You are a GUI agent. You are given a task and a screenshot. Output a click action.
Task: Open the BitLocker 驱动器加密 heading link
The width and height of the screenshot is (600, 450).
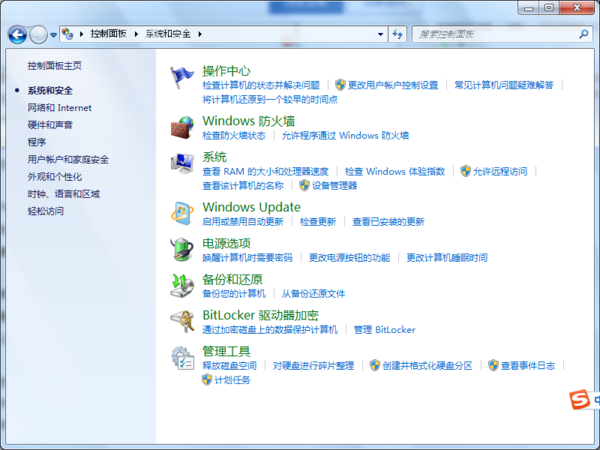click(x=260, y=315)
